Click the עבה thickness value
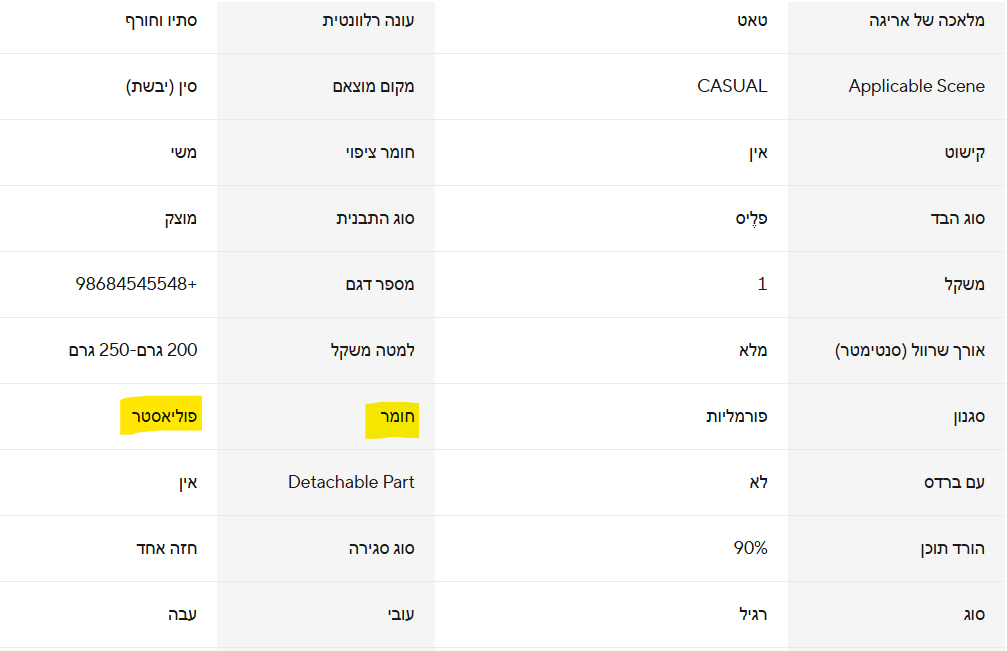Screen dimensions: 1007x651 pos(182,614)
